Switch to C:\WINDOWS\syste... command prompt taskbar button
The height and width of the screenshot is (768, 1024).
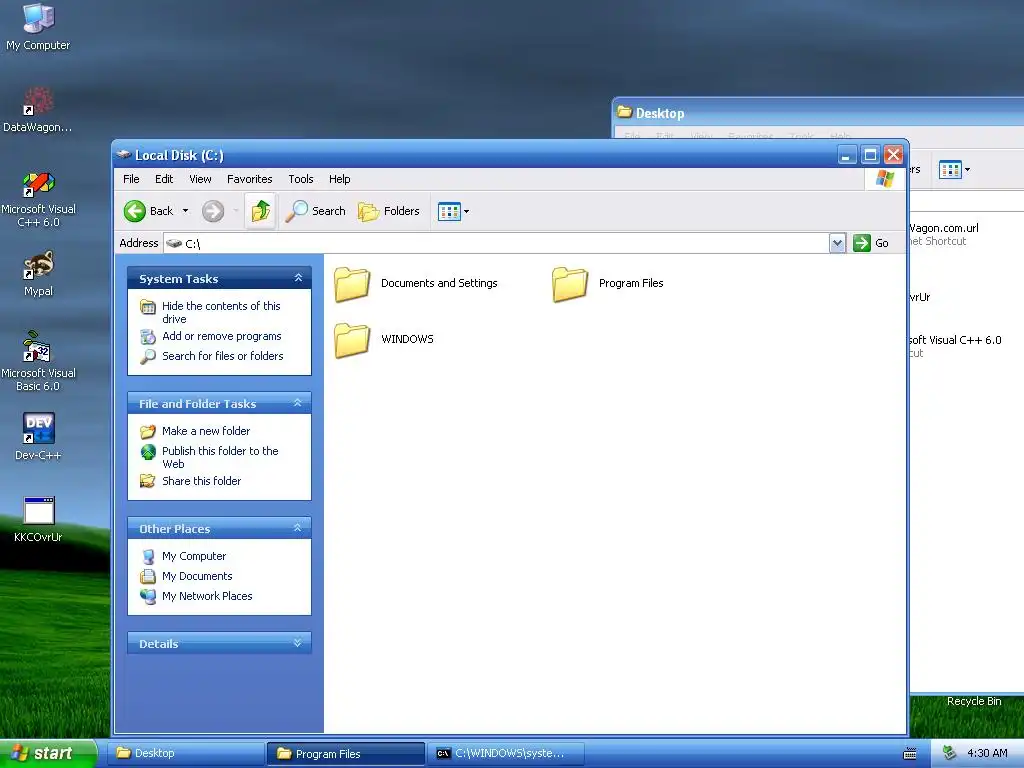click(x=506, y=753)
